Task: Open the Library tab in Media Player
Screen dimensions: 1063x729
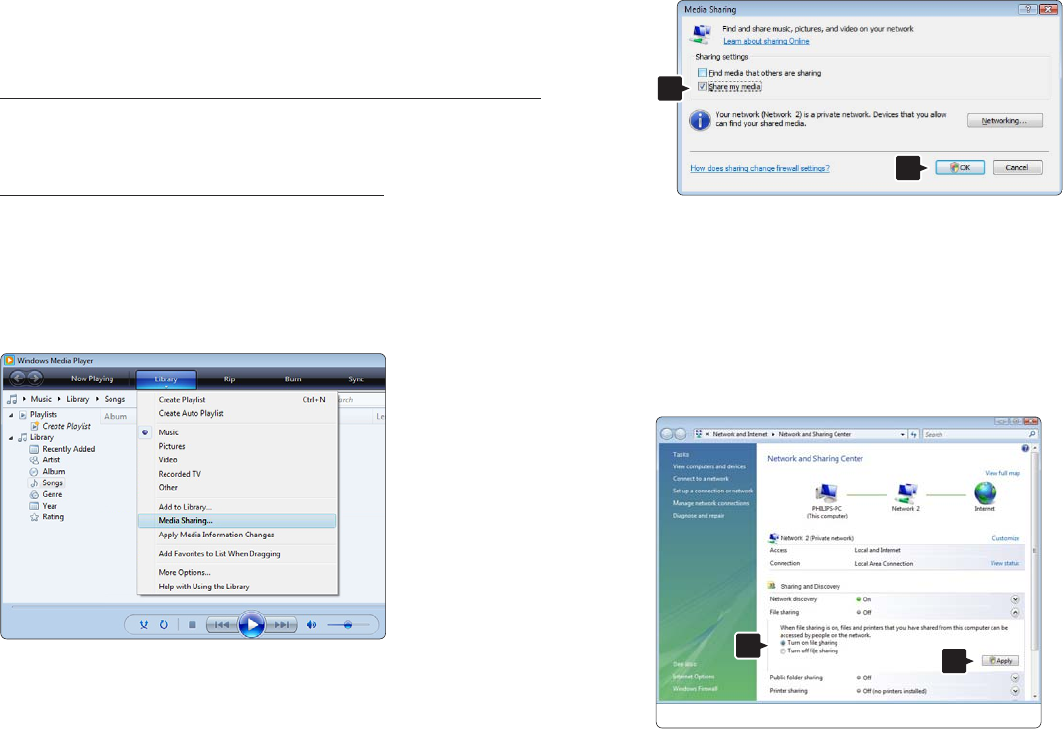Action: pyautogui.click(x=166, y=379)
